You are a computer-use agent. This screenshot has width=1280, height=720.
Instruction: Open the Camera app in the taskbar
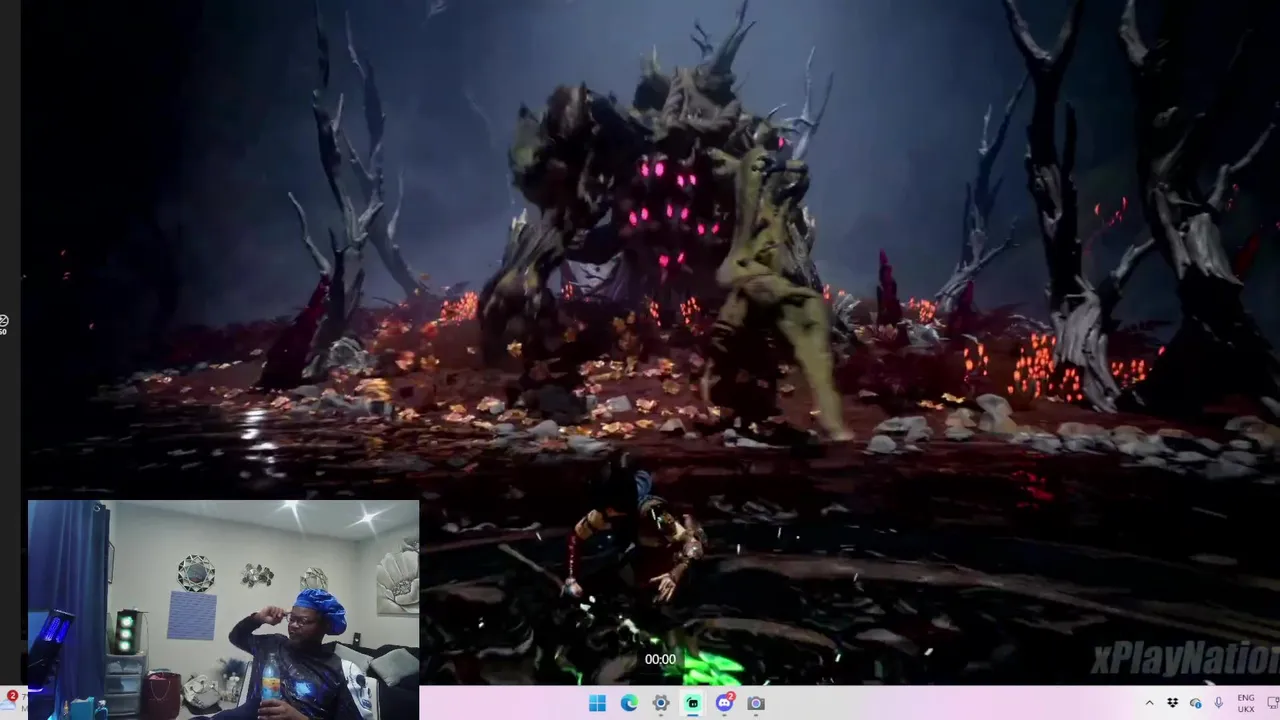pyautogui.click(x=756, y=703)
